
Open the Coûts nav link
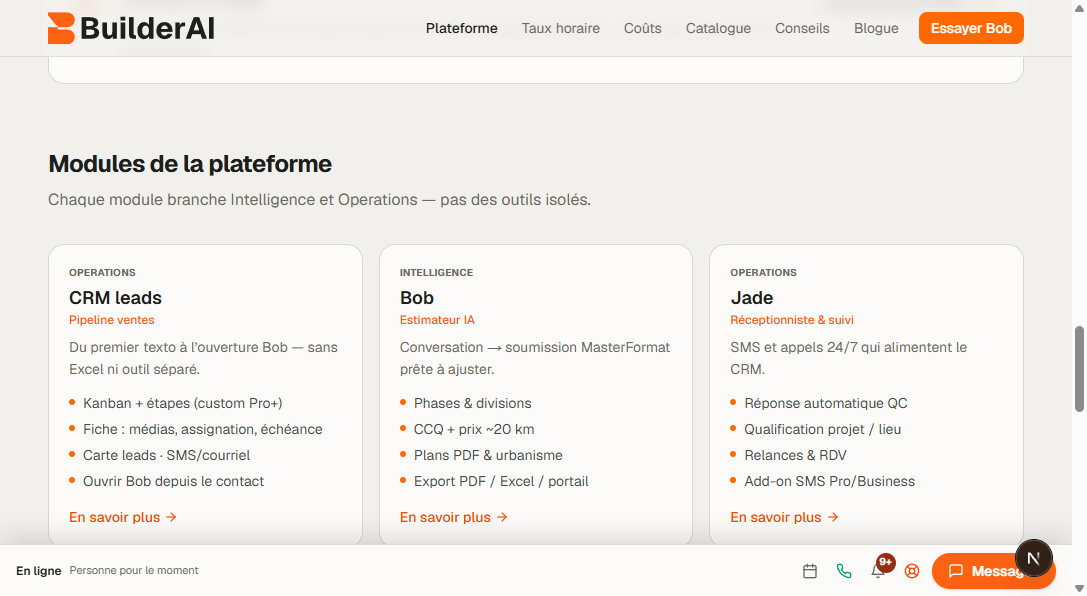tap(643, 28)
